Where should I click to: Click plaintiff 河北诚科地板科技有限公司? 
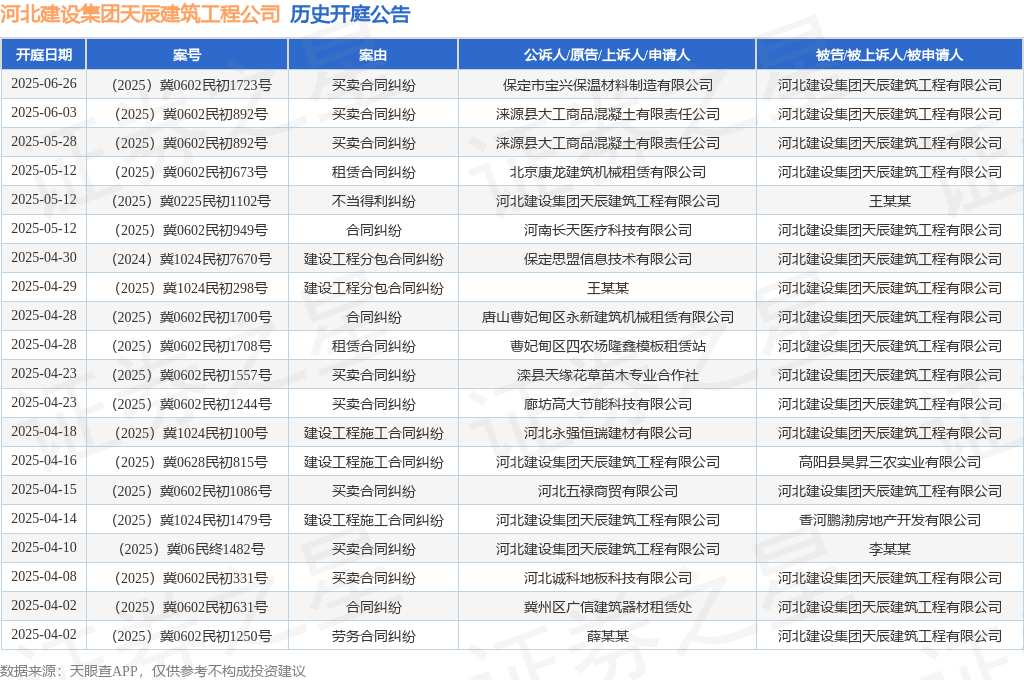click(x=607, y=578)
